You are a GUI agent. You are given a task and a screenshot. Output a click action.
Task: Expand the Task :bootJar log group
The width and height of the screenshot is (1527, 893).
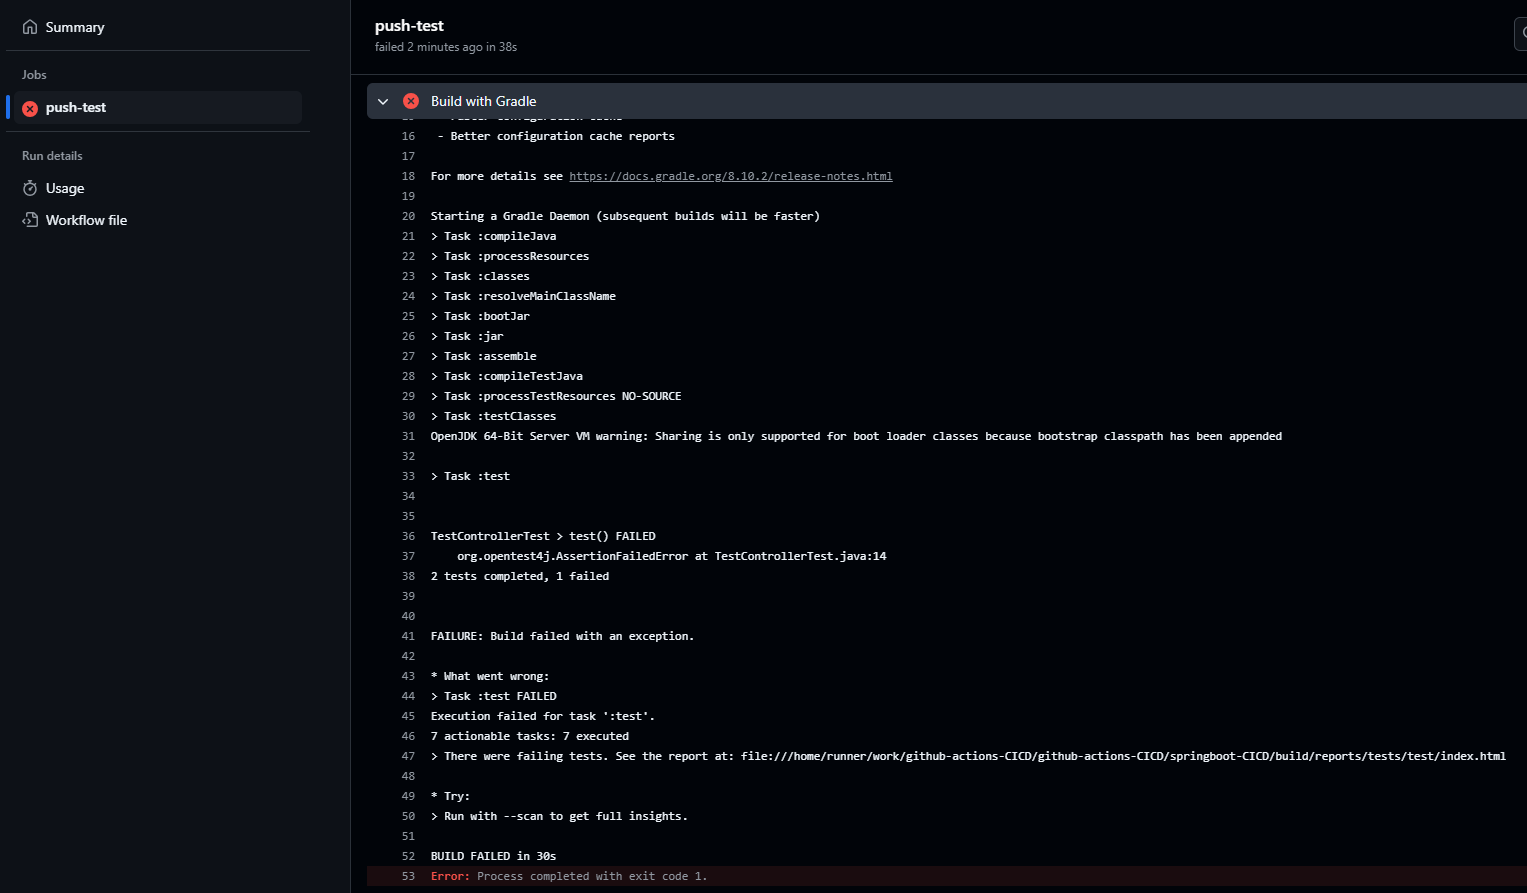434,316
